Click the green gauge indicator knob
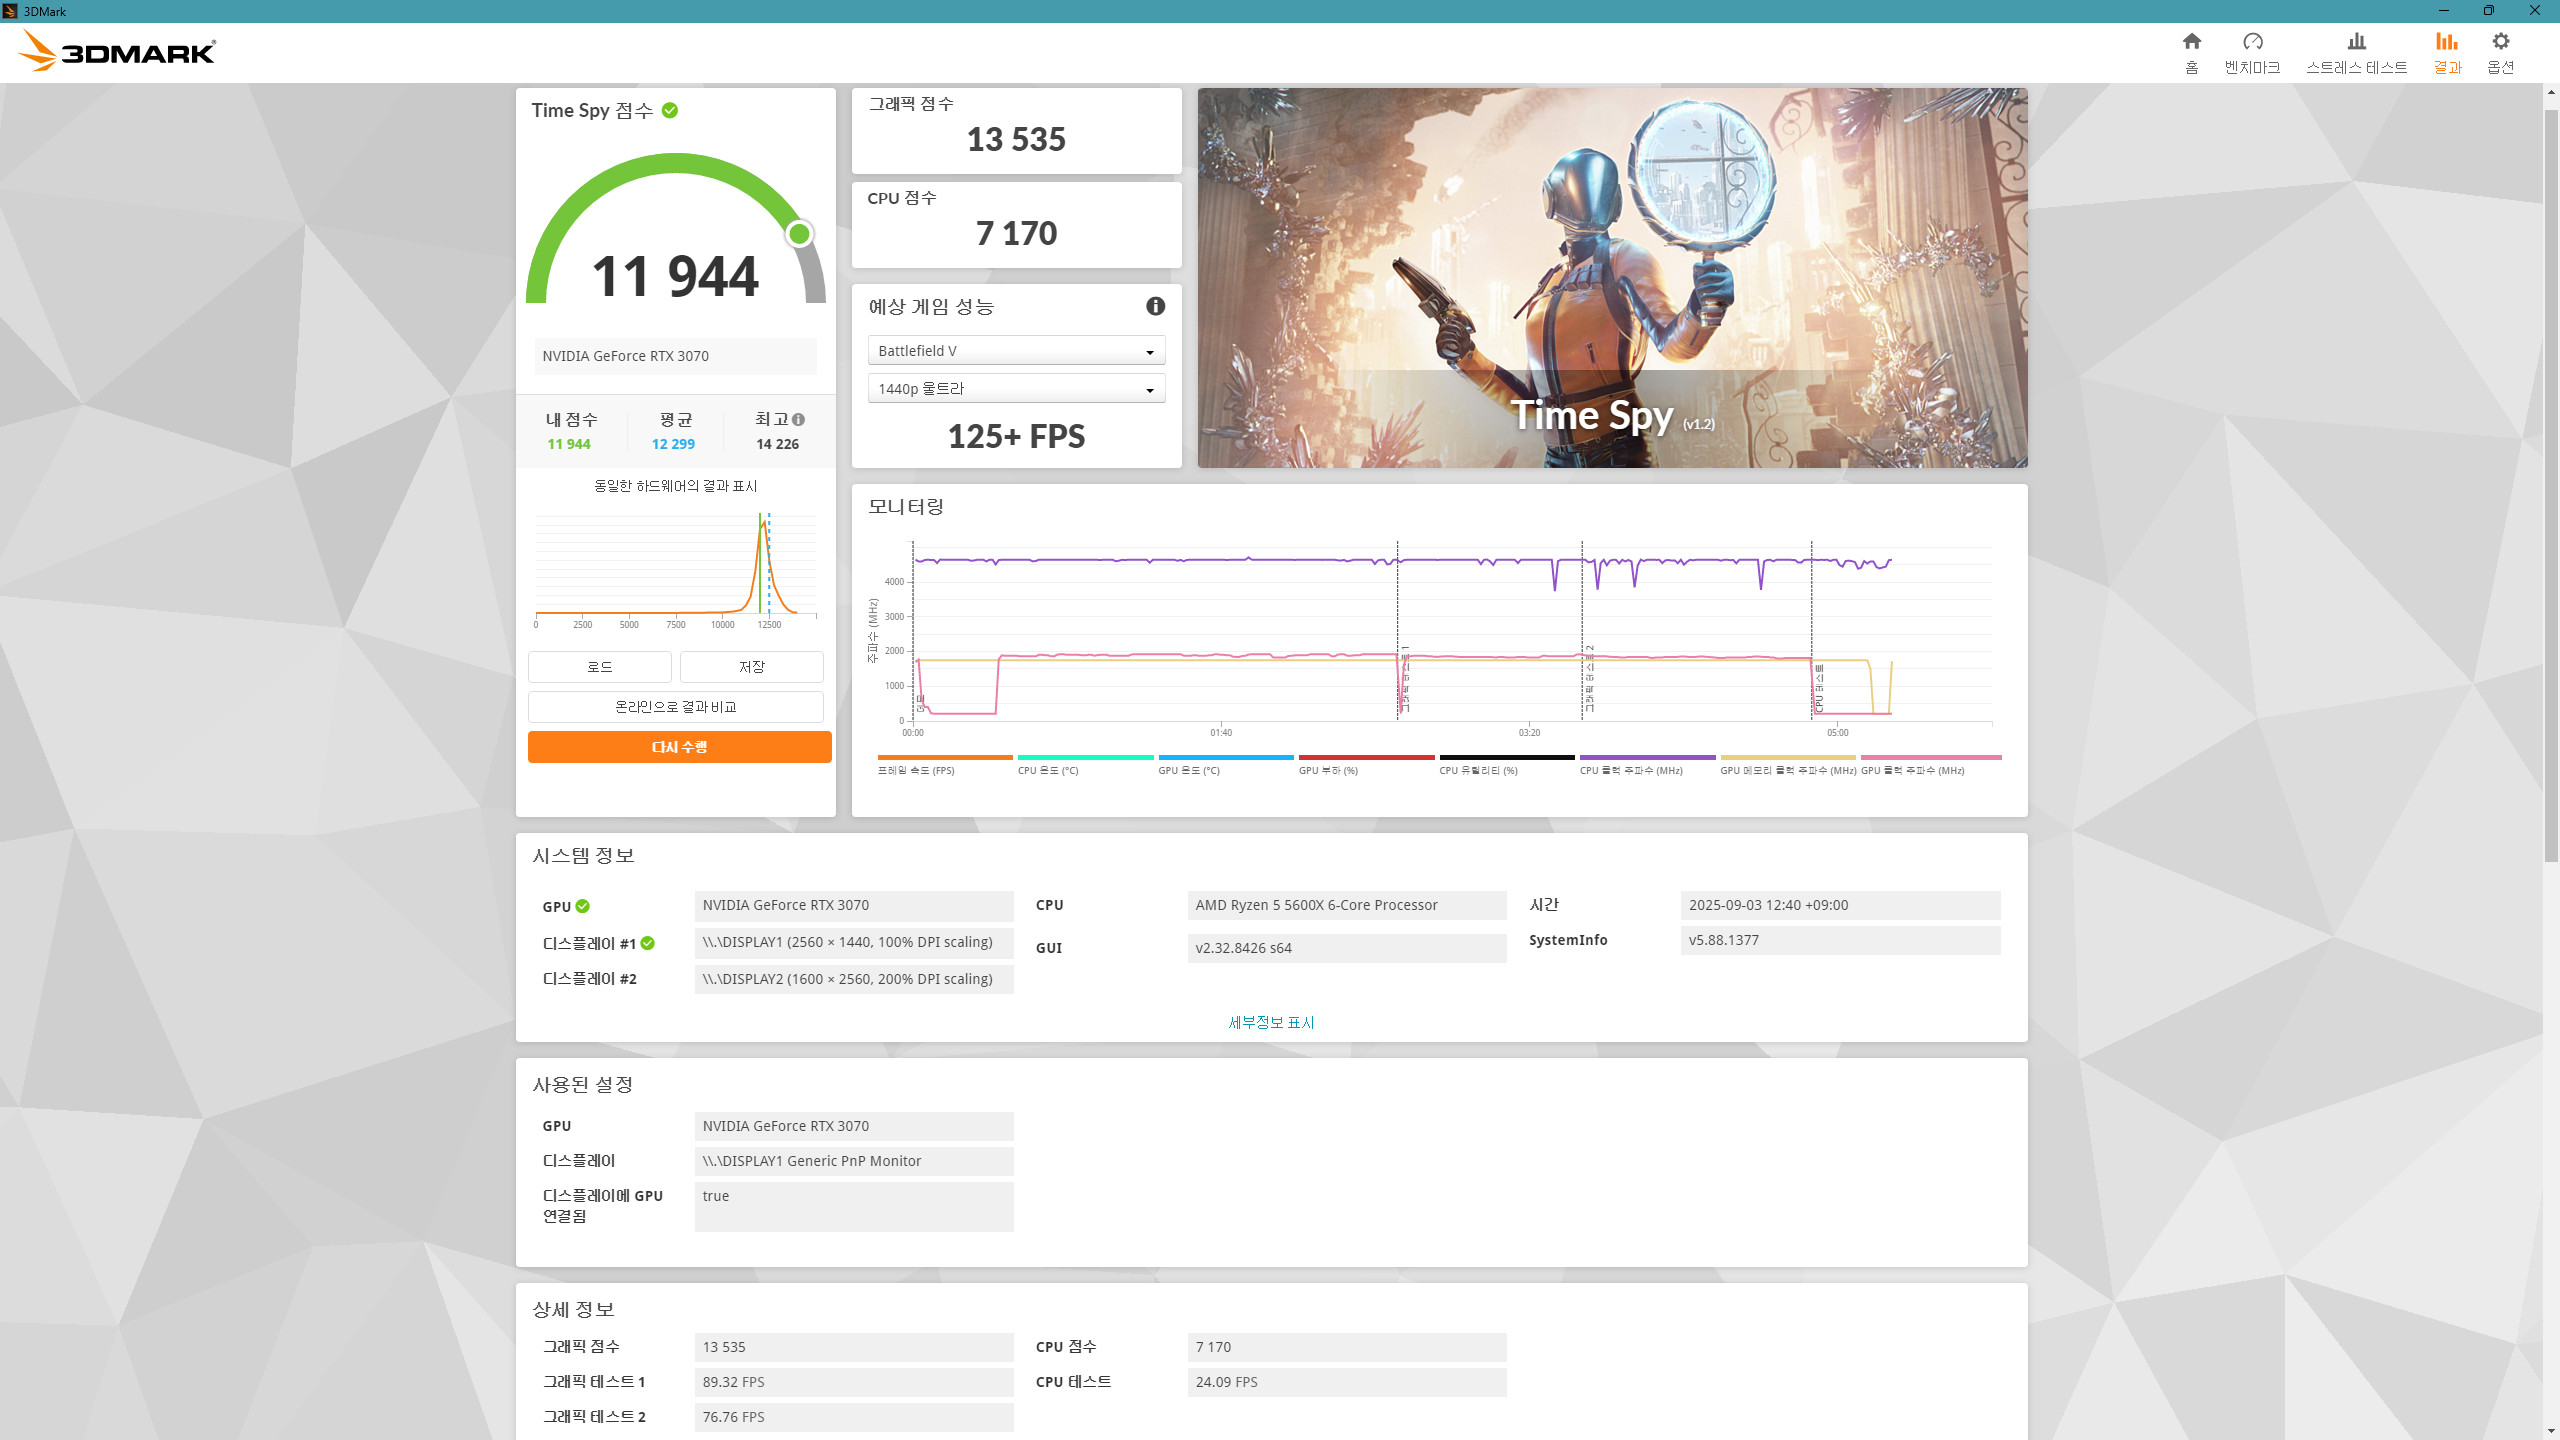Viewport: 2560px width, 1440px height. 799,234
